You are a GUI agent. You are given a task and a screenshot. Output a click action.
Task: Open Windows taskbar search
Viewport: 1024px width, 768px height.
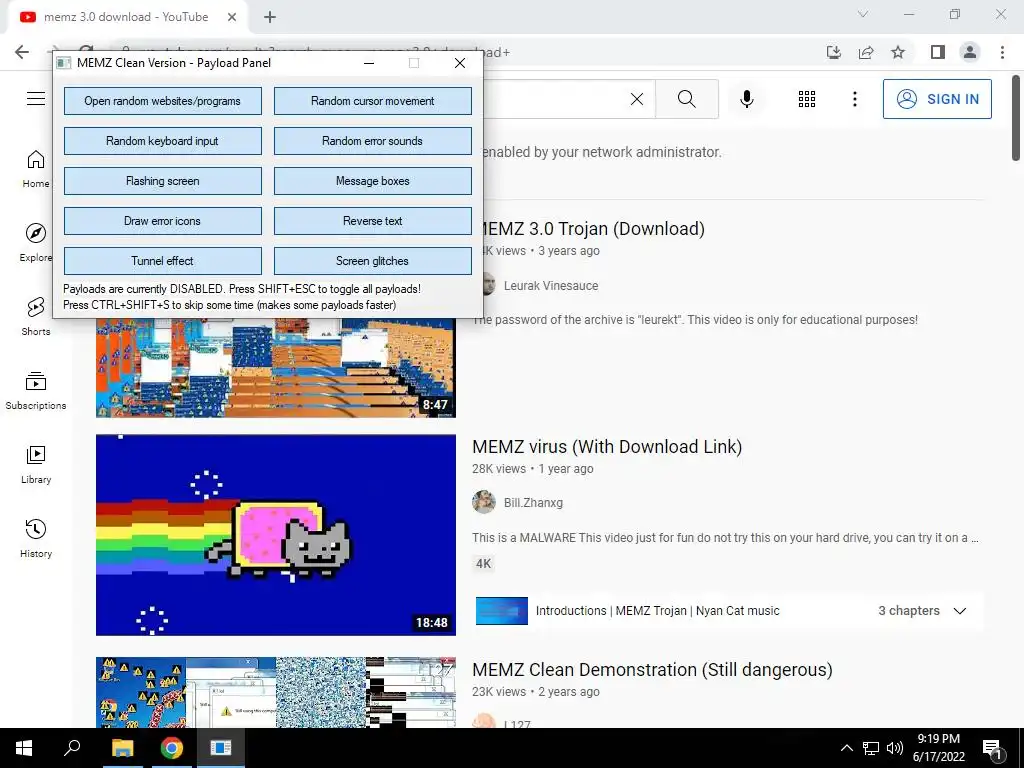coord(72,748)
